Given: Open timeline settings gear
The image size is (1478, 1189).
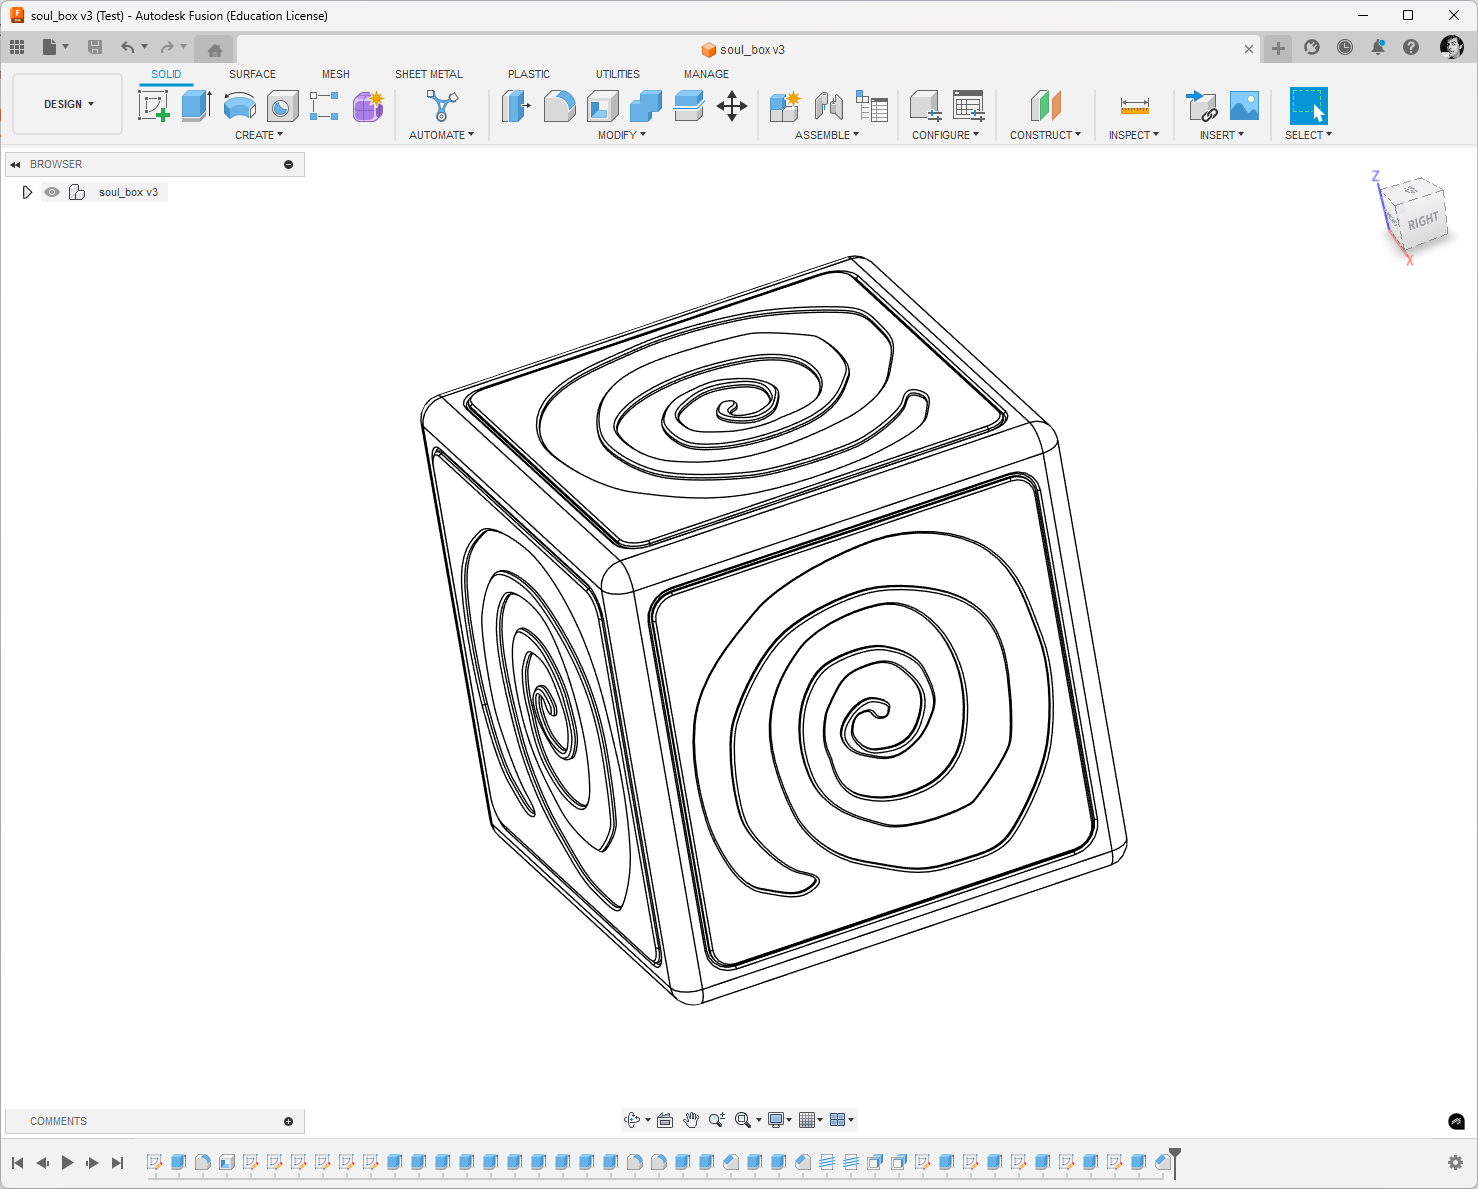Looking at the screenshot, I should pos(1455,1162).
